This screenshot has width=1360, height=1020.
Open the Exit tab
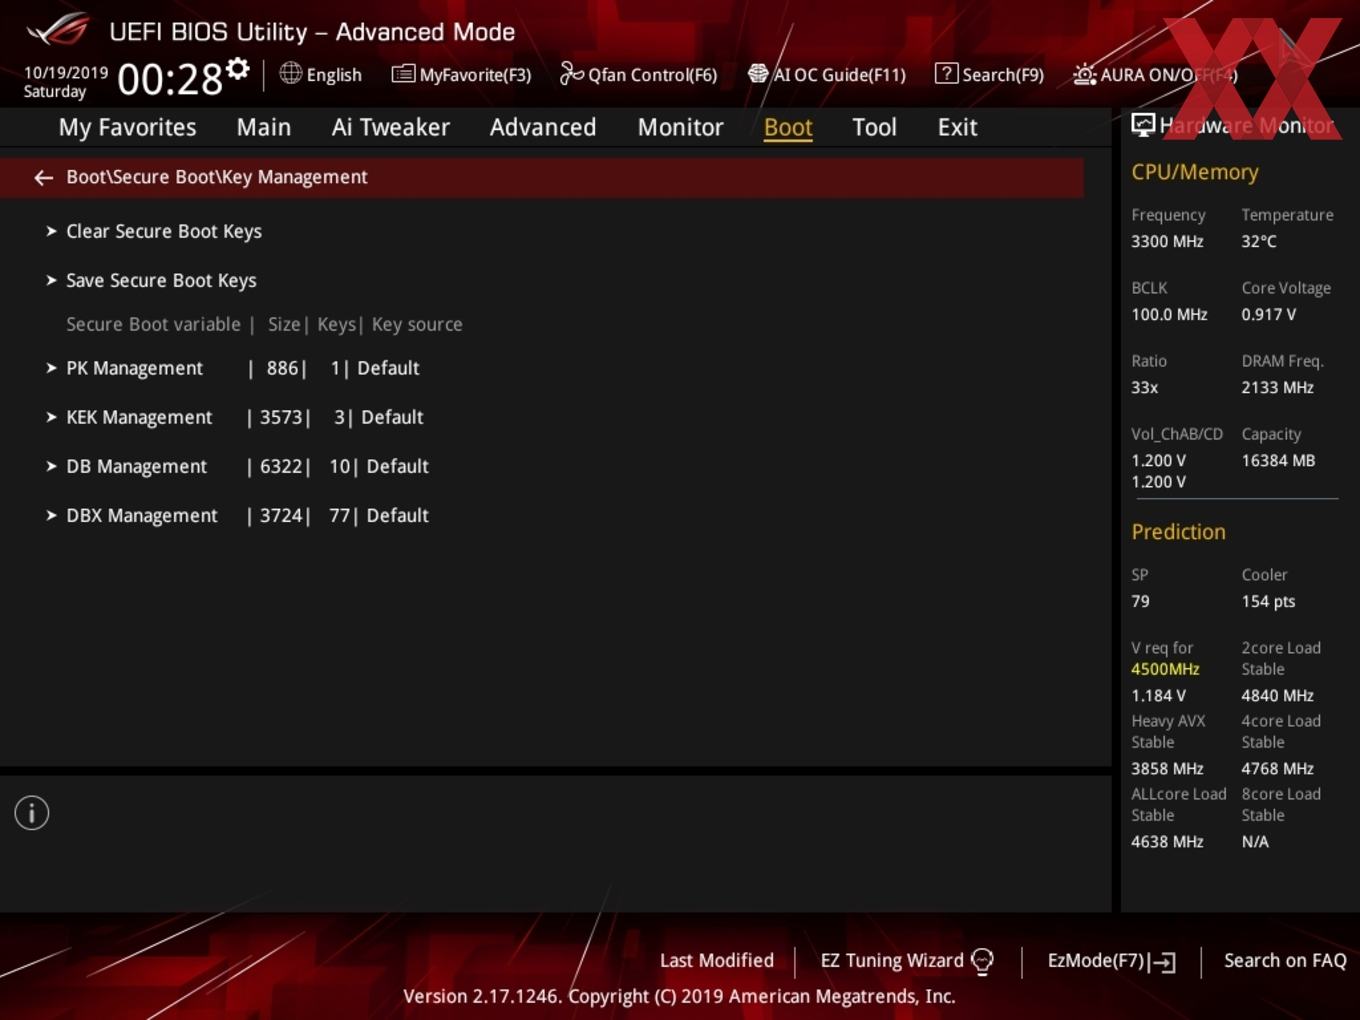957,127
